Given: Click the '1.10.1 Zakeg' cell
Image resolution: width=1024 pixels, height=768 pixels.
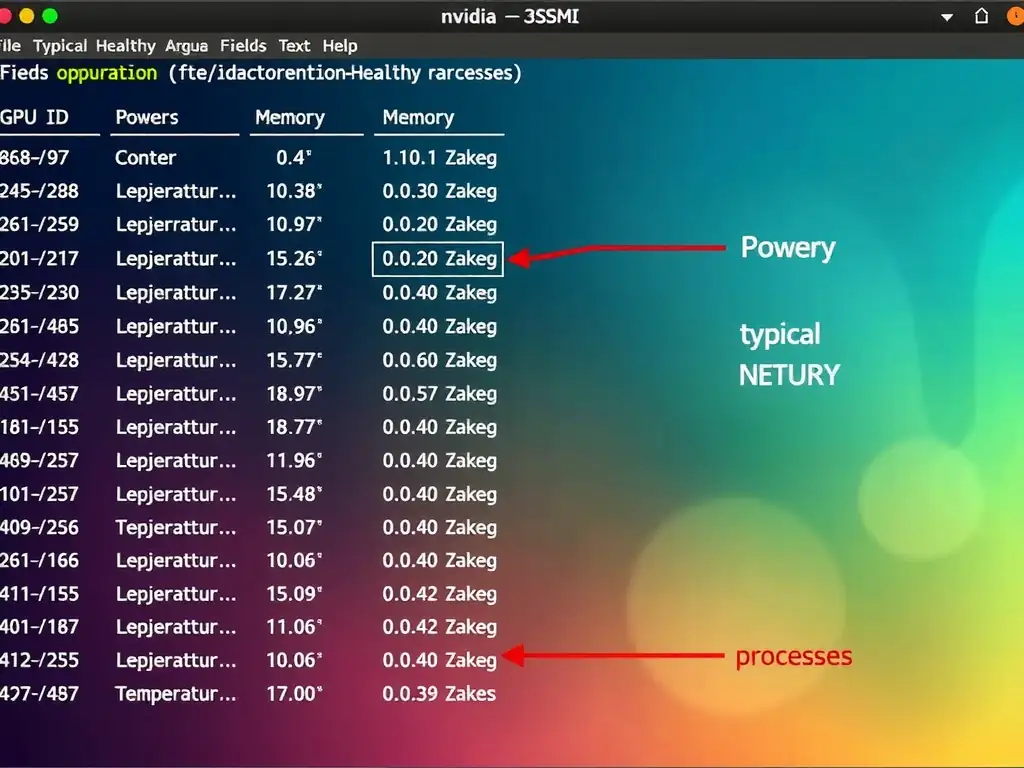Looking at the screenshot, I should 440,158.
